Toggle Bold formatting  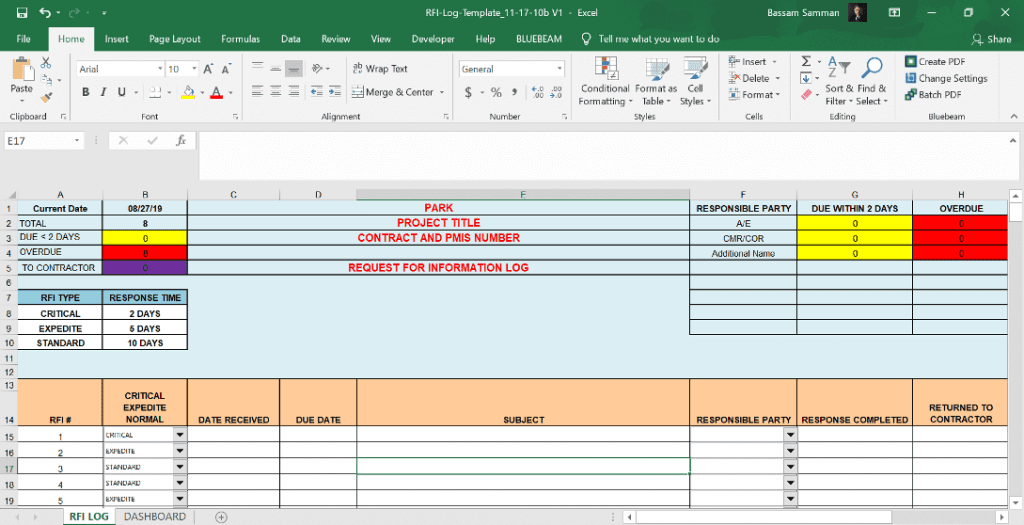coord(86,92)
